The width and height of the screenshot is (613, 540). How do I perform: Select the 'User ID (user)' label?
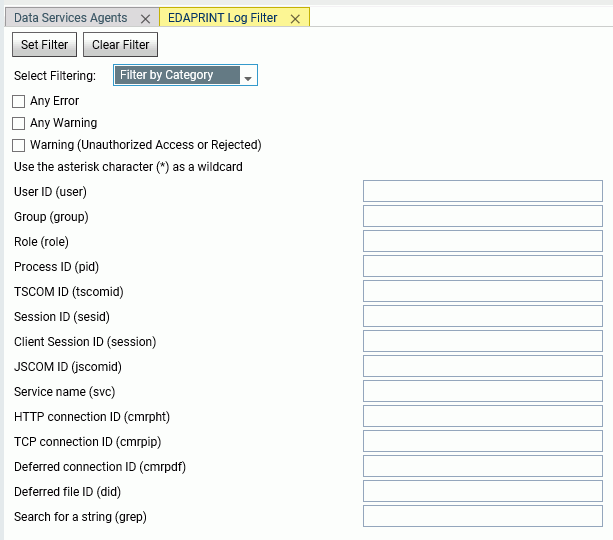(x=50, y=192)
